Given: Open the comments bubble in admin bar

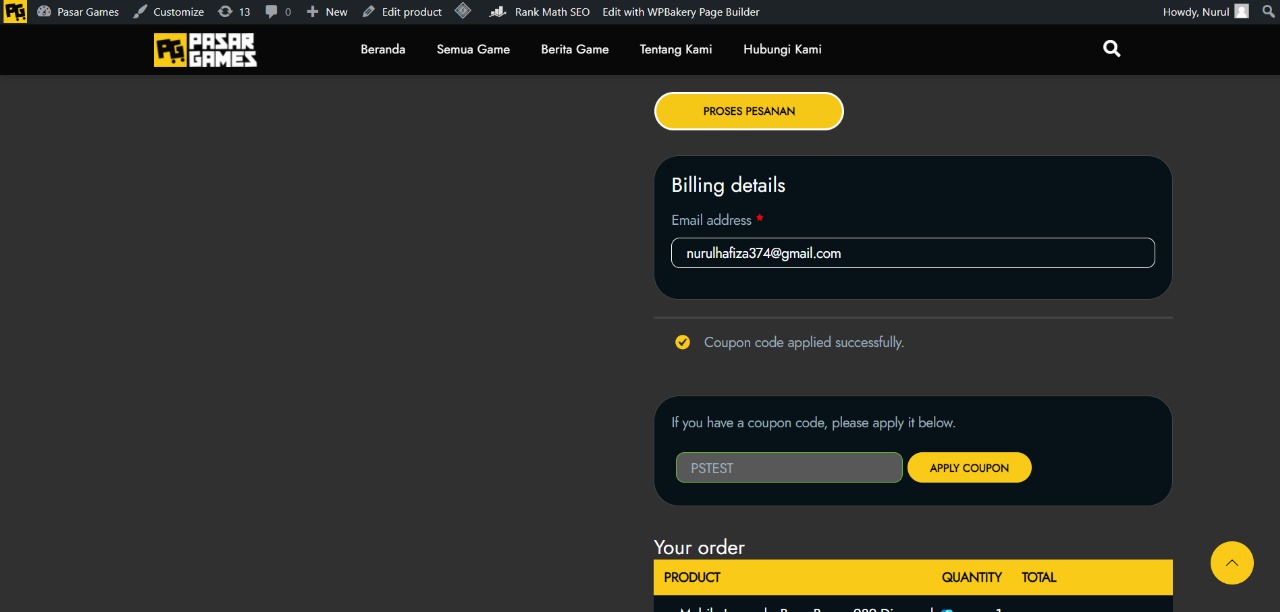Looking at the screenshot, I should [x=278, y=12].
